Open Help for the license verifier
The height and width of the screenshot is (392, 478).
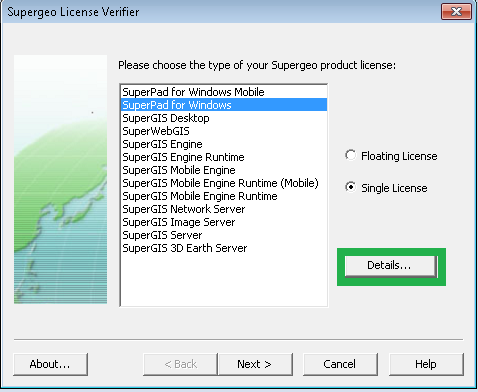pyautogui.click(x=426, y=364)
